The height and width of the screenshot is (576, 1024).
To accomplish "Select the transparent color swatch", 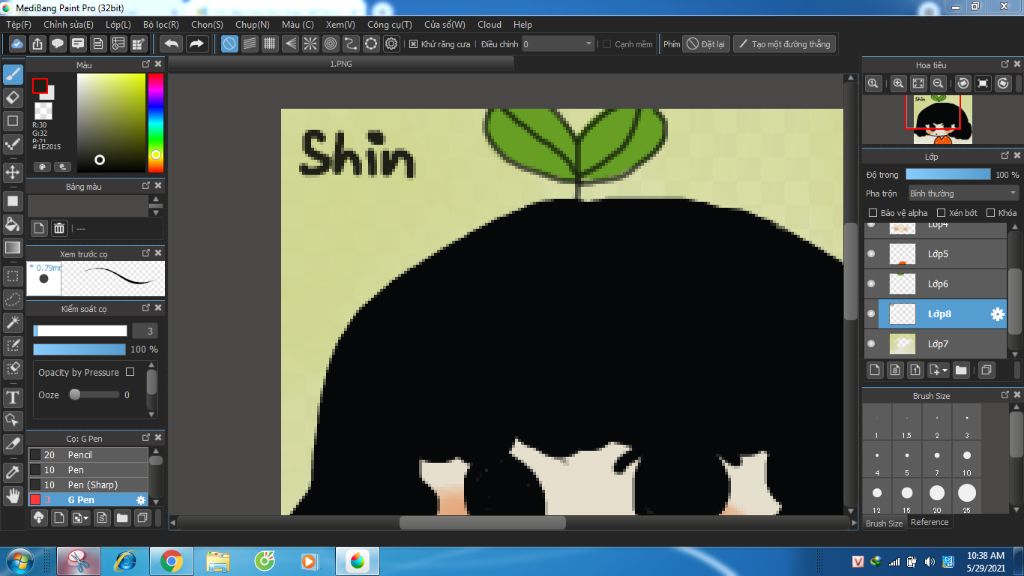I will coord(43,111).
